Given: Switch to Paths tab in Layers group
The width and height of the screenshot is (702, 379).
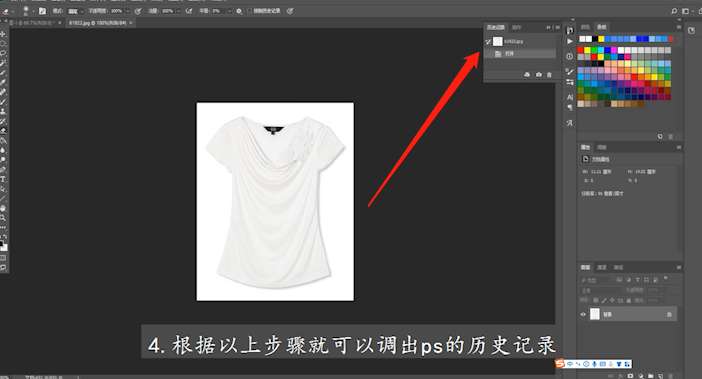Looking at the screenshot, I should 618,267.
